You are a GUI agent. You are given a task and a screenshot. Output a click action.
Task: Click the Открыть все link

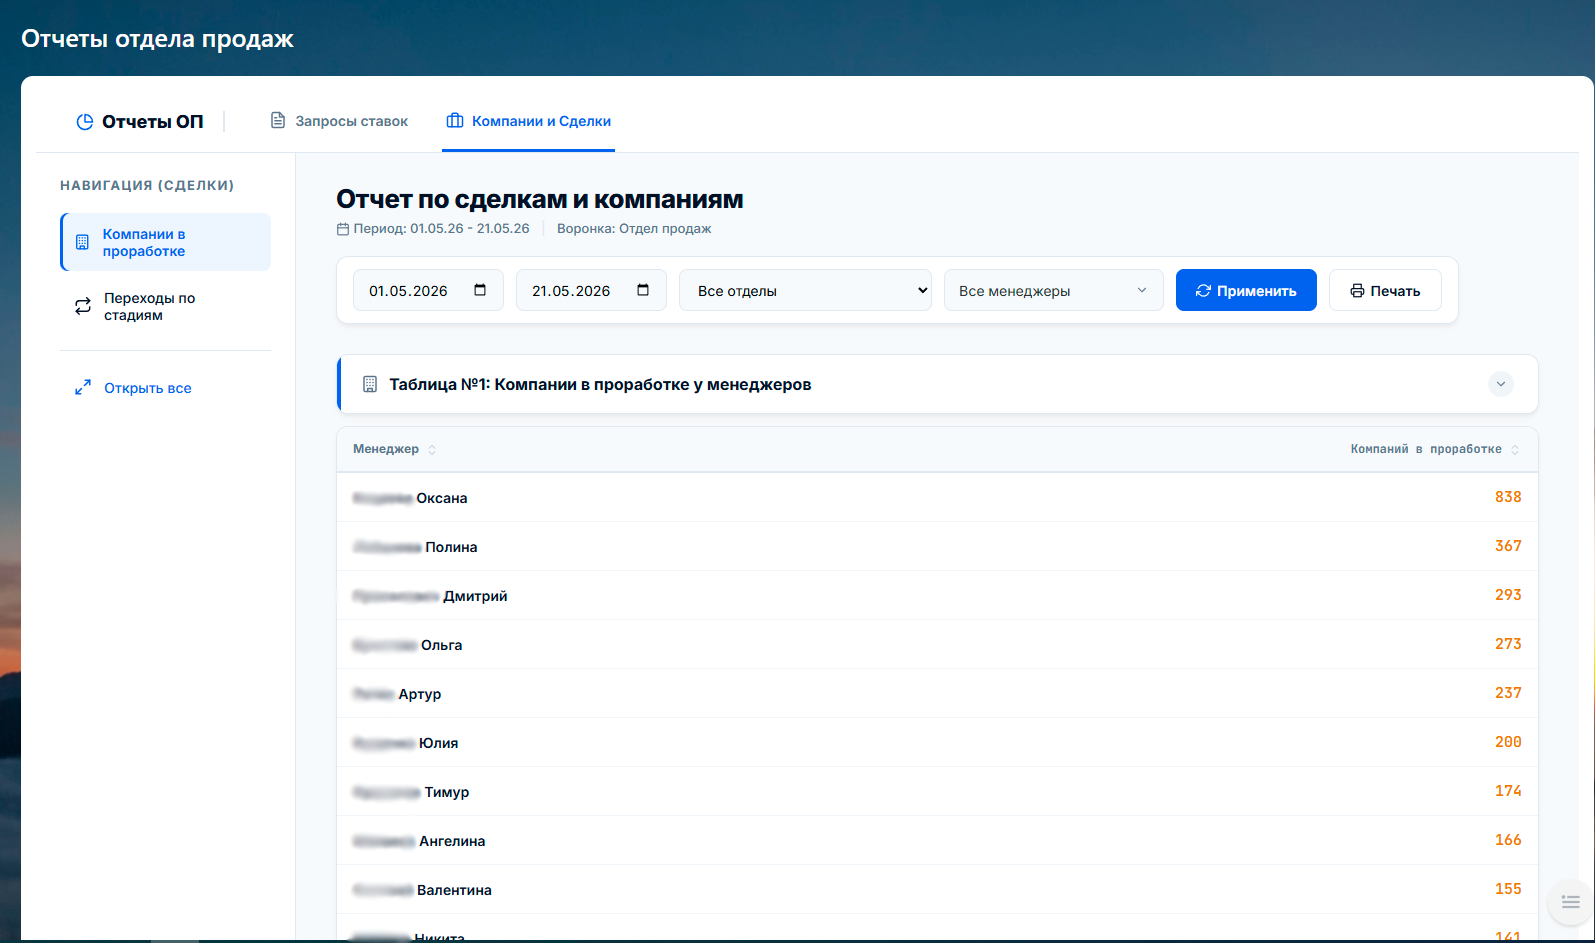[x=148, y=388]
